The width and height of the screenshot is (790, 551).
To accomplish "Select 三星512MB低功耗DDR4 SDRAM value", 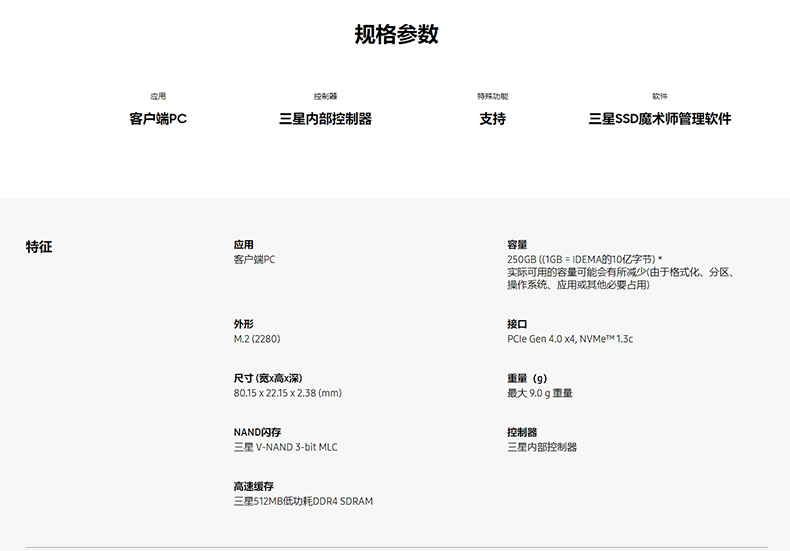I will [x=303, y=501].
